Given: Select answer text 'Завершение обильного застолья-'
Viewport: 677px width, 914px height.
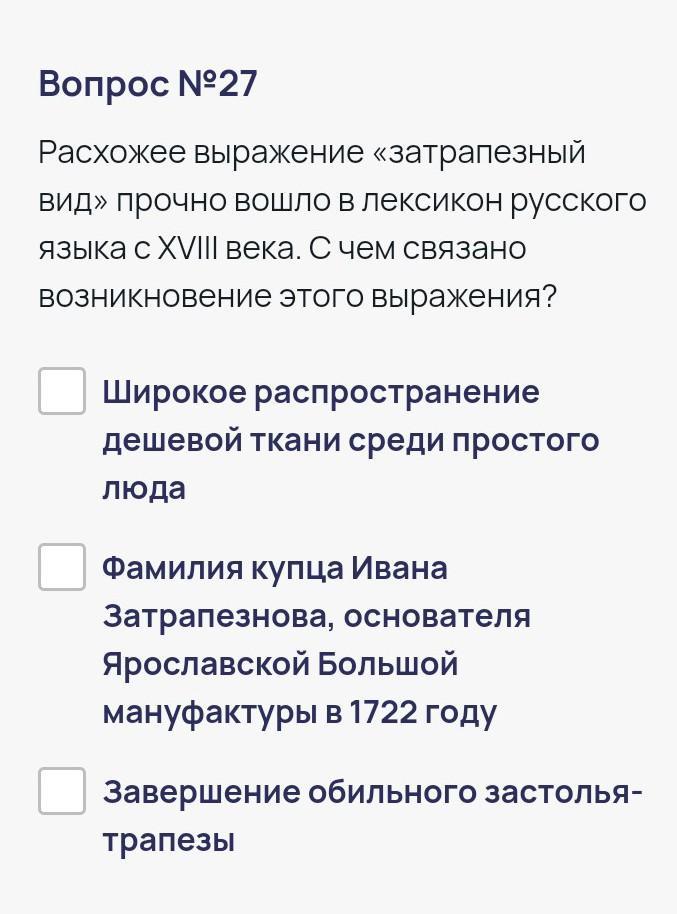Looking at the screenshot, I should 374,793.
